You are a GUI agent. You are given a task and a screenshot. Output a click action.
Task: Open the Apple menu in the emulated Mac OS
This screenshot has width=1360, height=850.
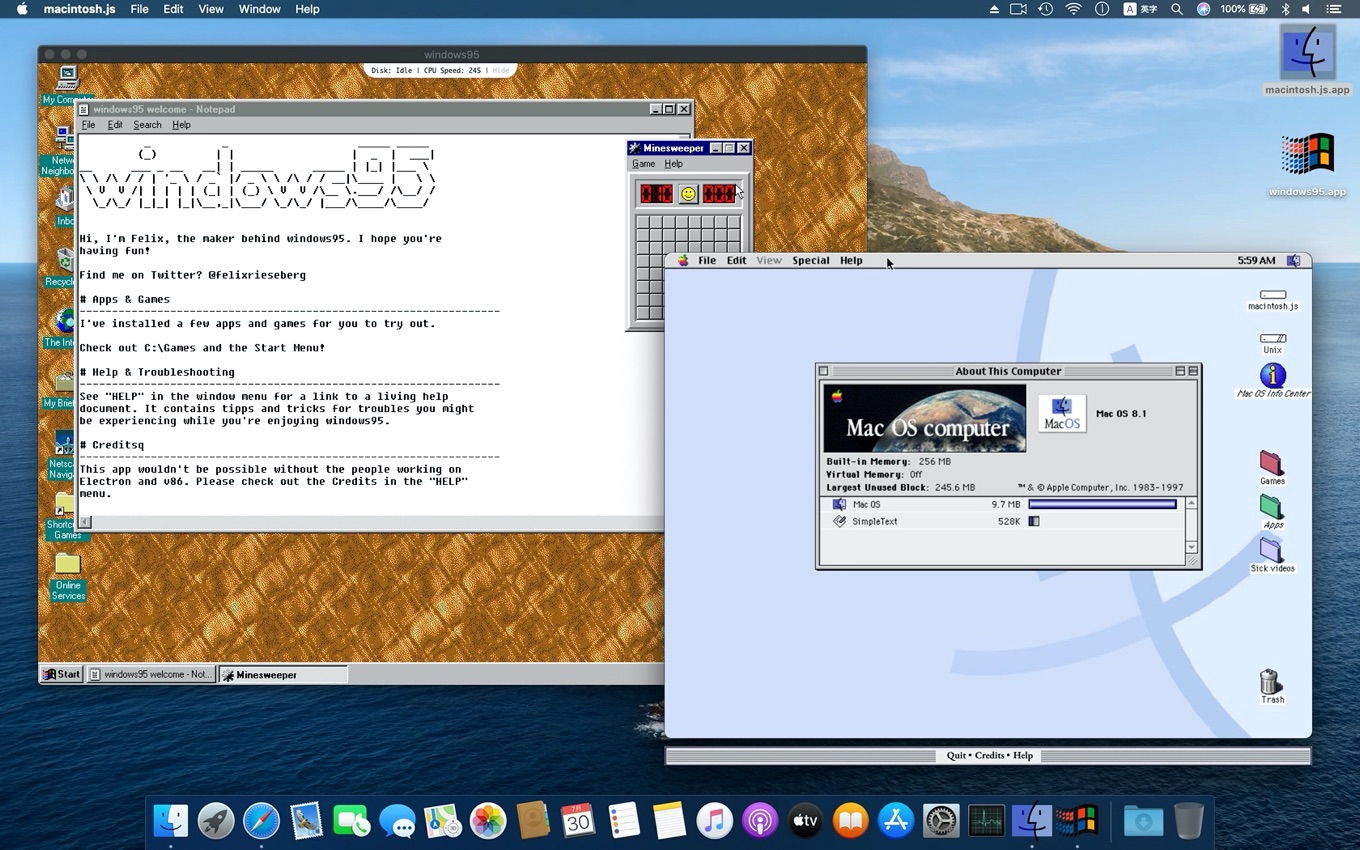pos(683,260)
